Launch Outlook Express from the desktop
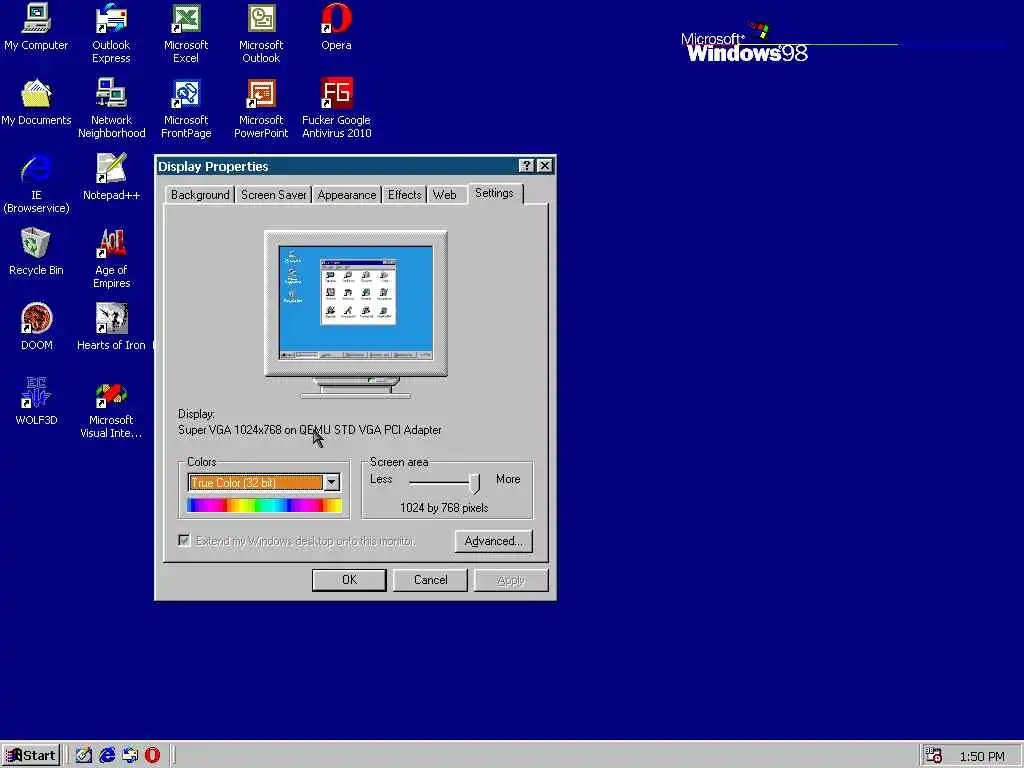The image size is (1024, 768). point(111,33)
